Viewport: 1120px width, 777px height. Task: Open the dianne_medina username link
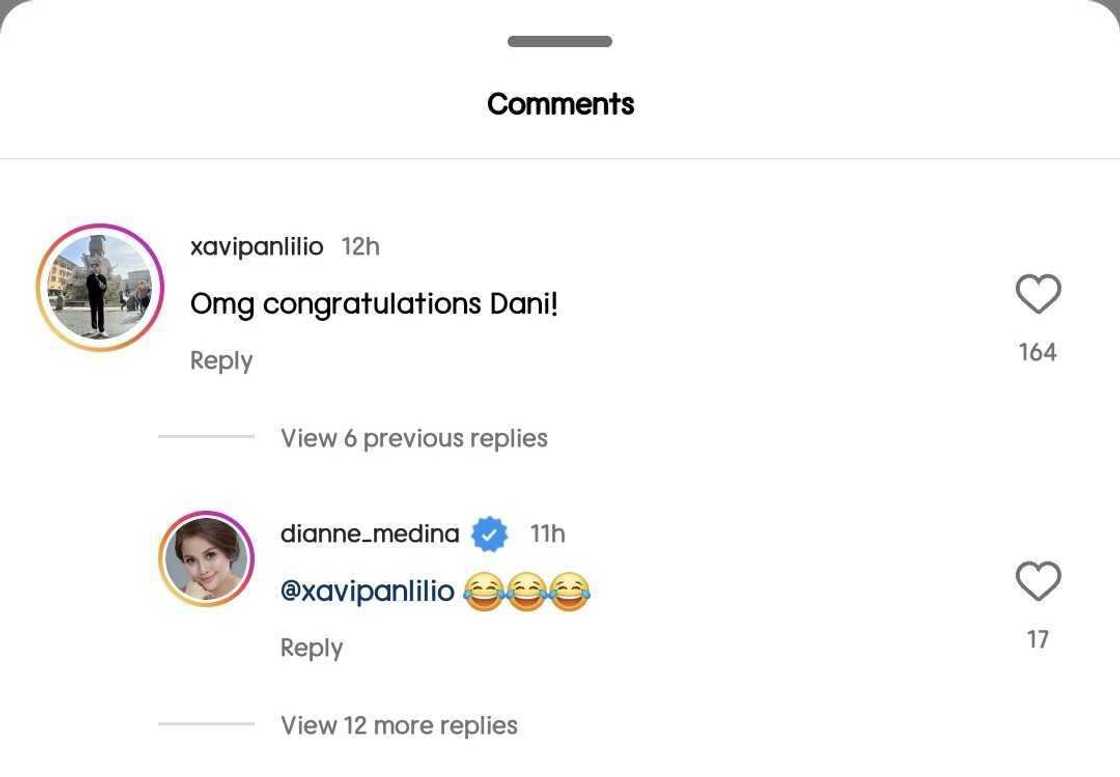(370, 534)
